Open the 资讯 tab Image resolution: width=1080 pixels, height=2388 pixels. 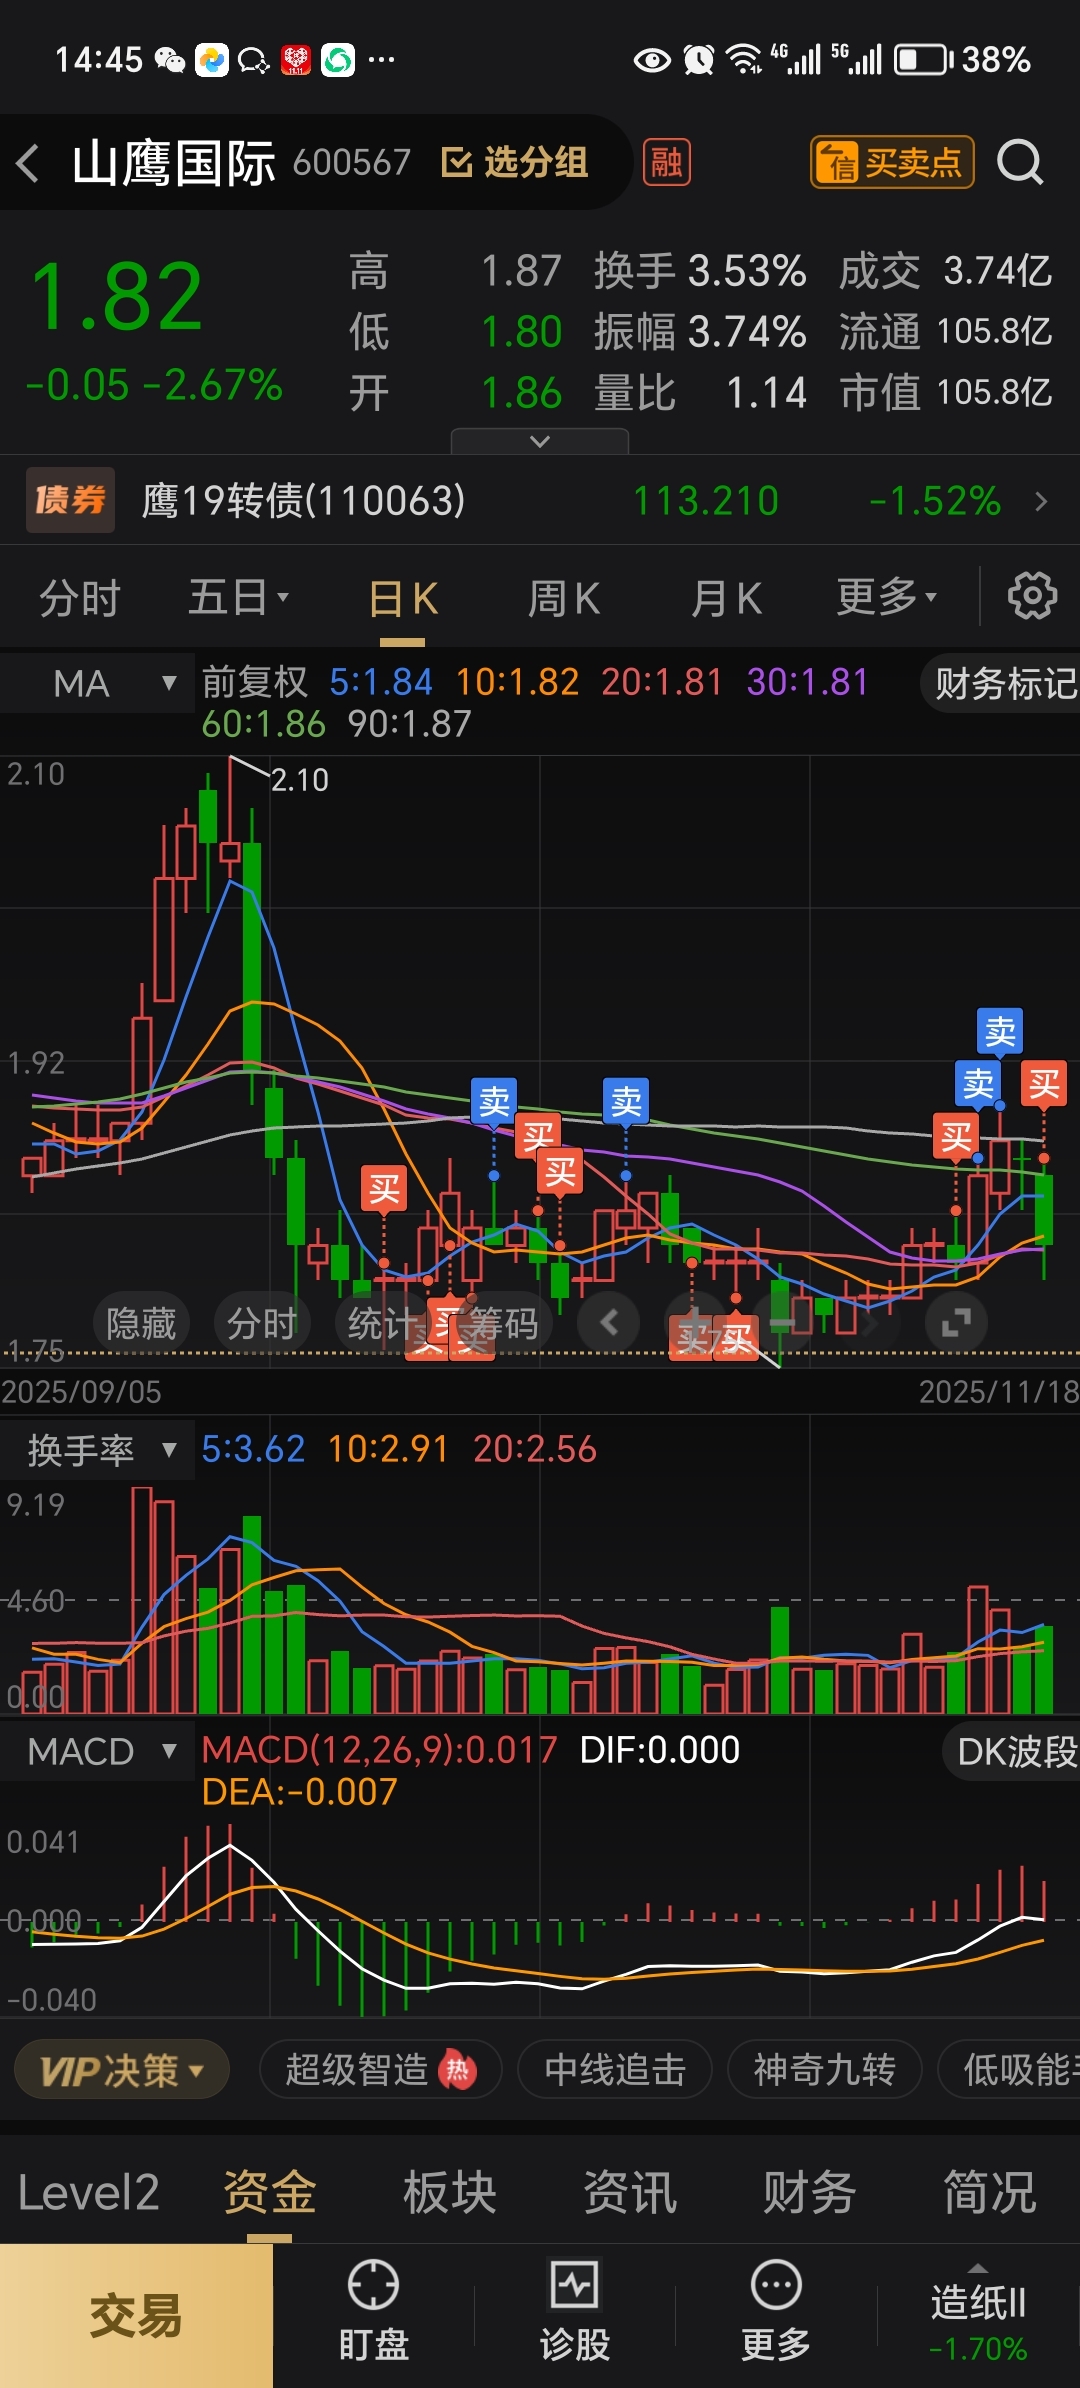(x=630, y=2192)
